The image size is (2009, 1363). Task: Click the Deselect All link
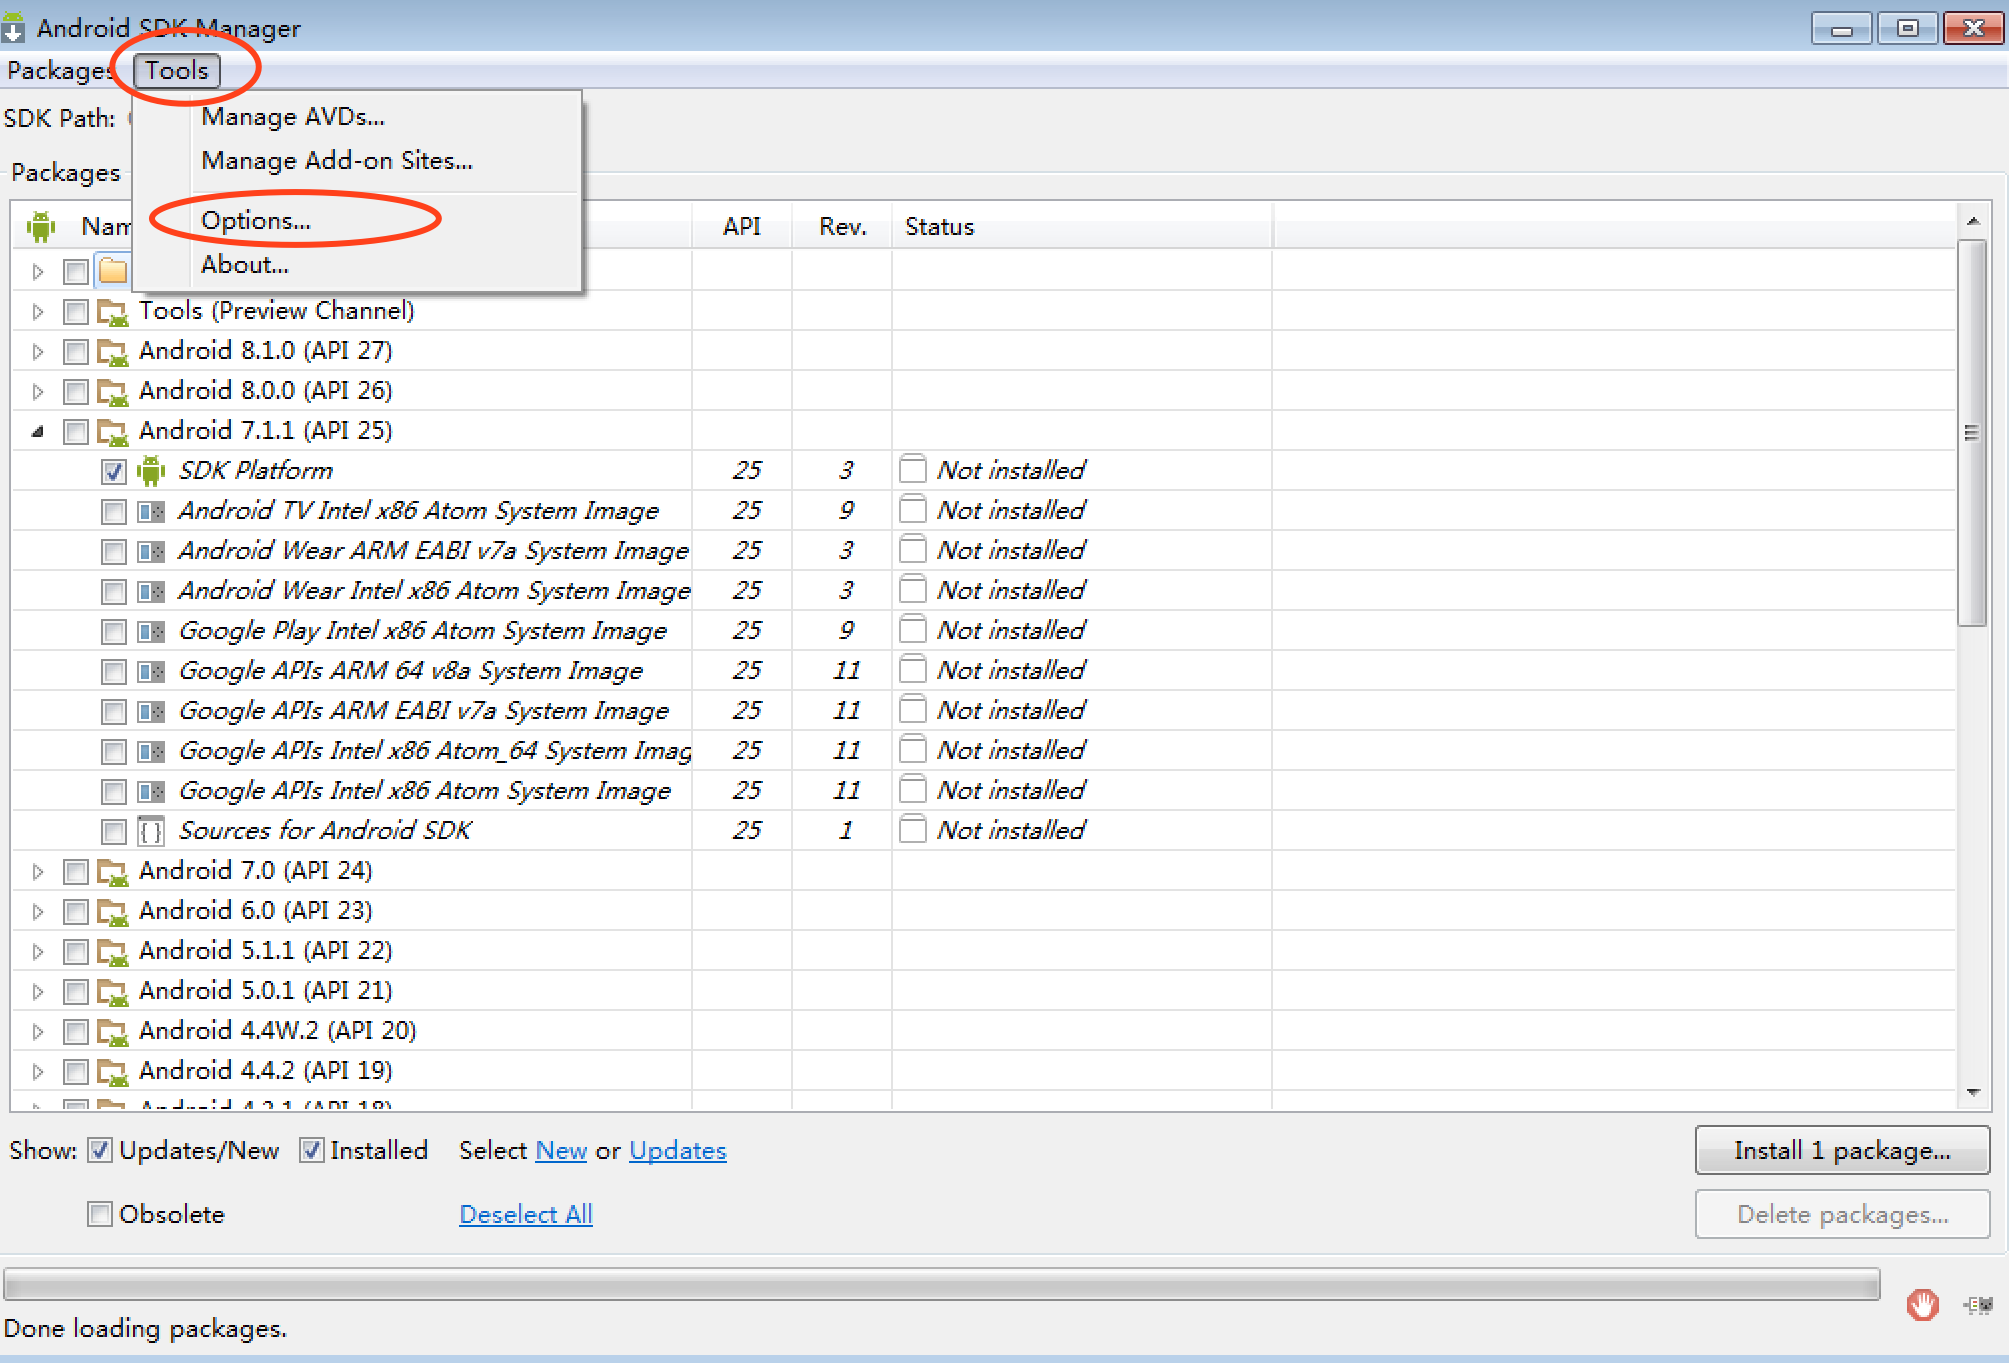[x=526, y=1215]
